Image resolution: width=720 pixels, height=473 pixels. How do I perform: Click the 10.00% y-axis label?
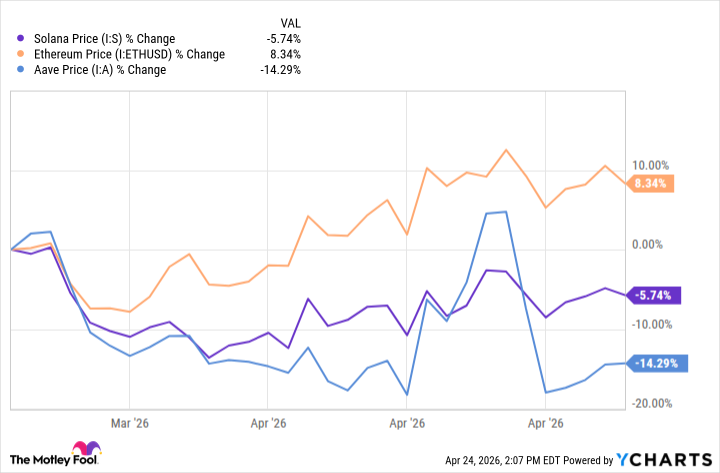coord(648,166)
